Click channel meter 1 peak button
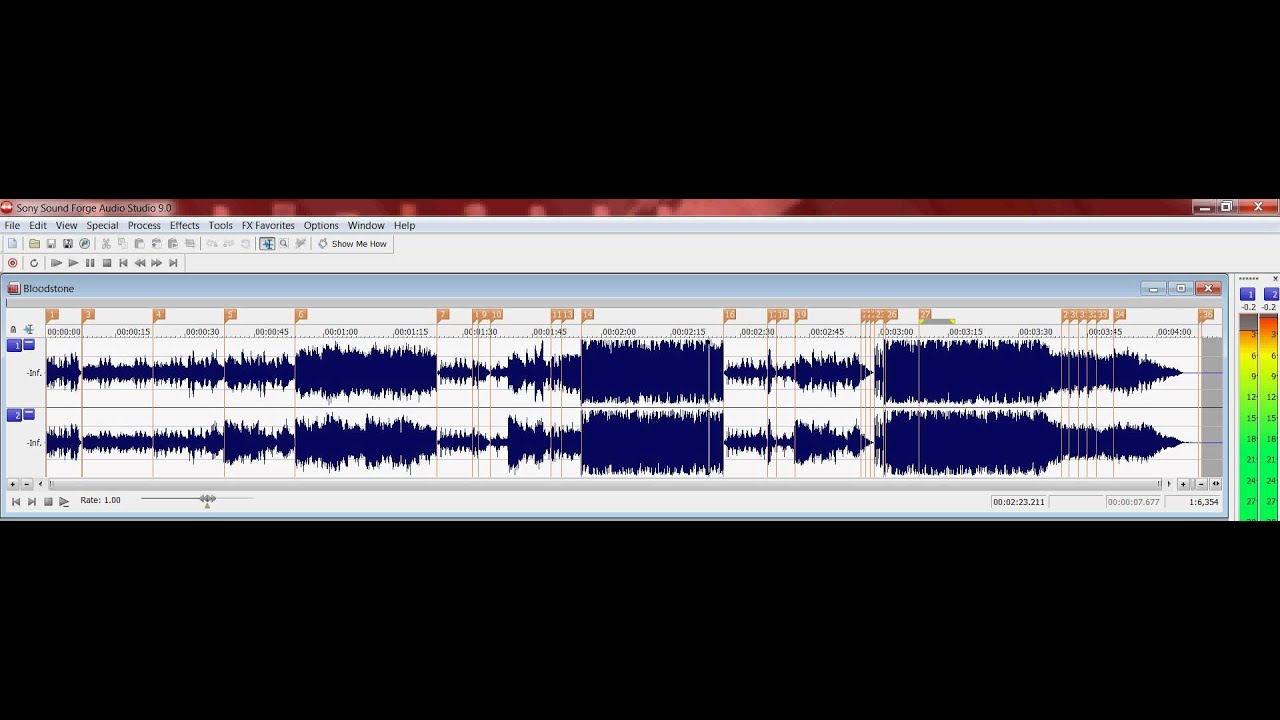Viewport: 1280px width, 720px height. 1248,294
